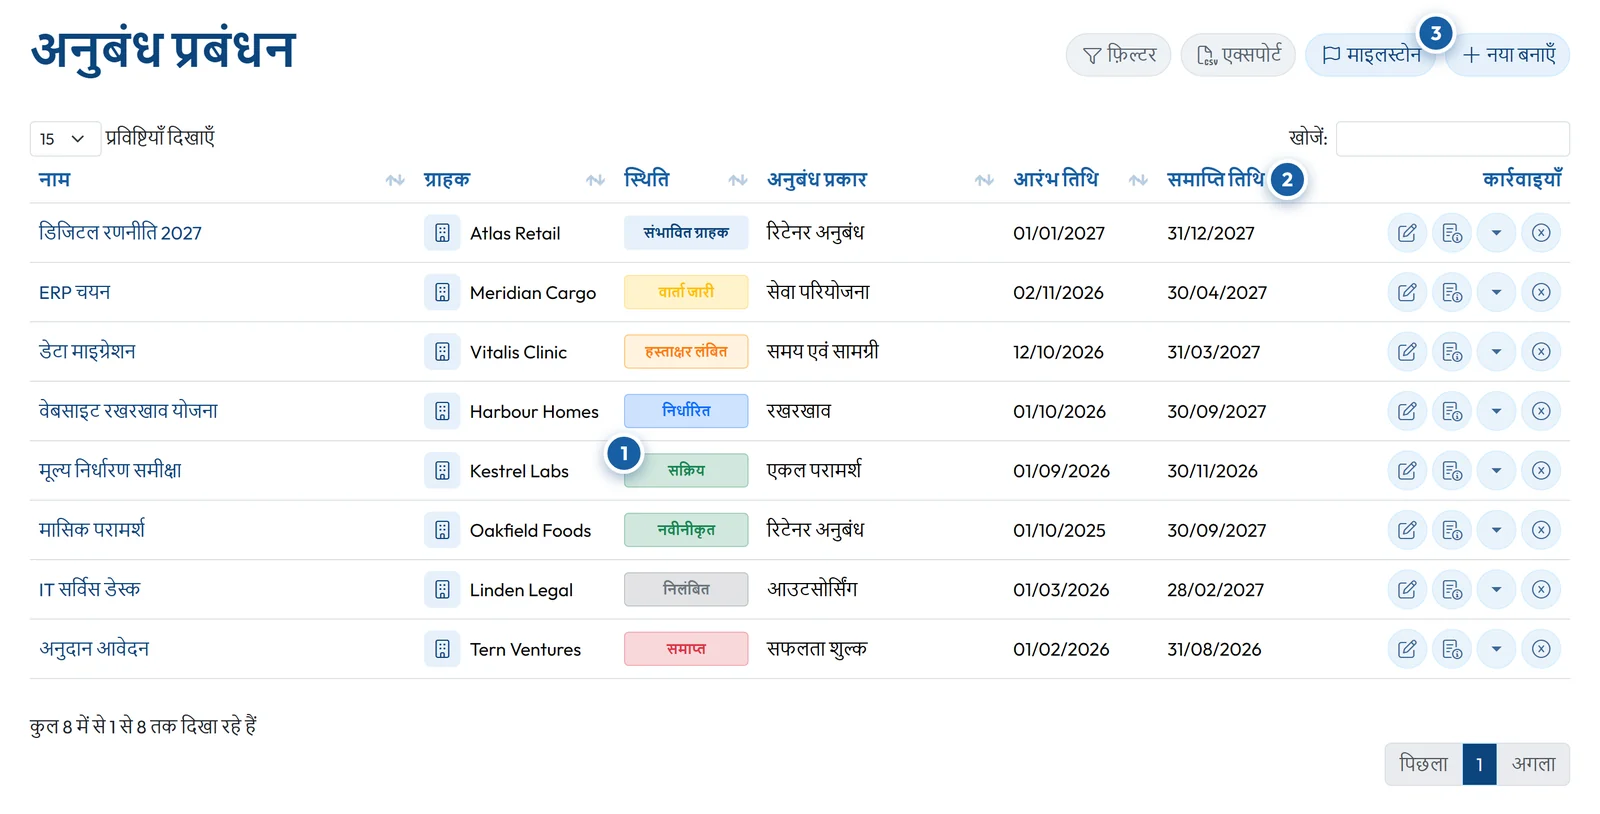Click building icon beside Meridian Cargo

(x=442, y=293)
